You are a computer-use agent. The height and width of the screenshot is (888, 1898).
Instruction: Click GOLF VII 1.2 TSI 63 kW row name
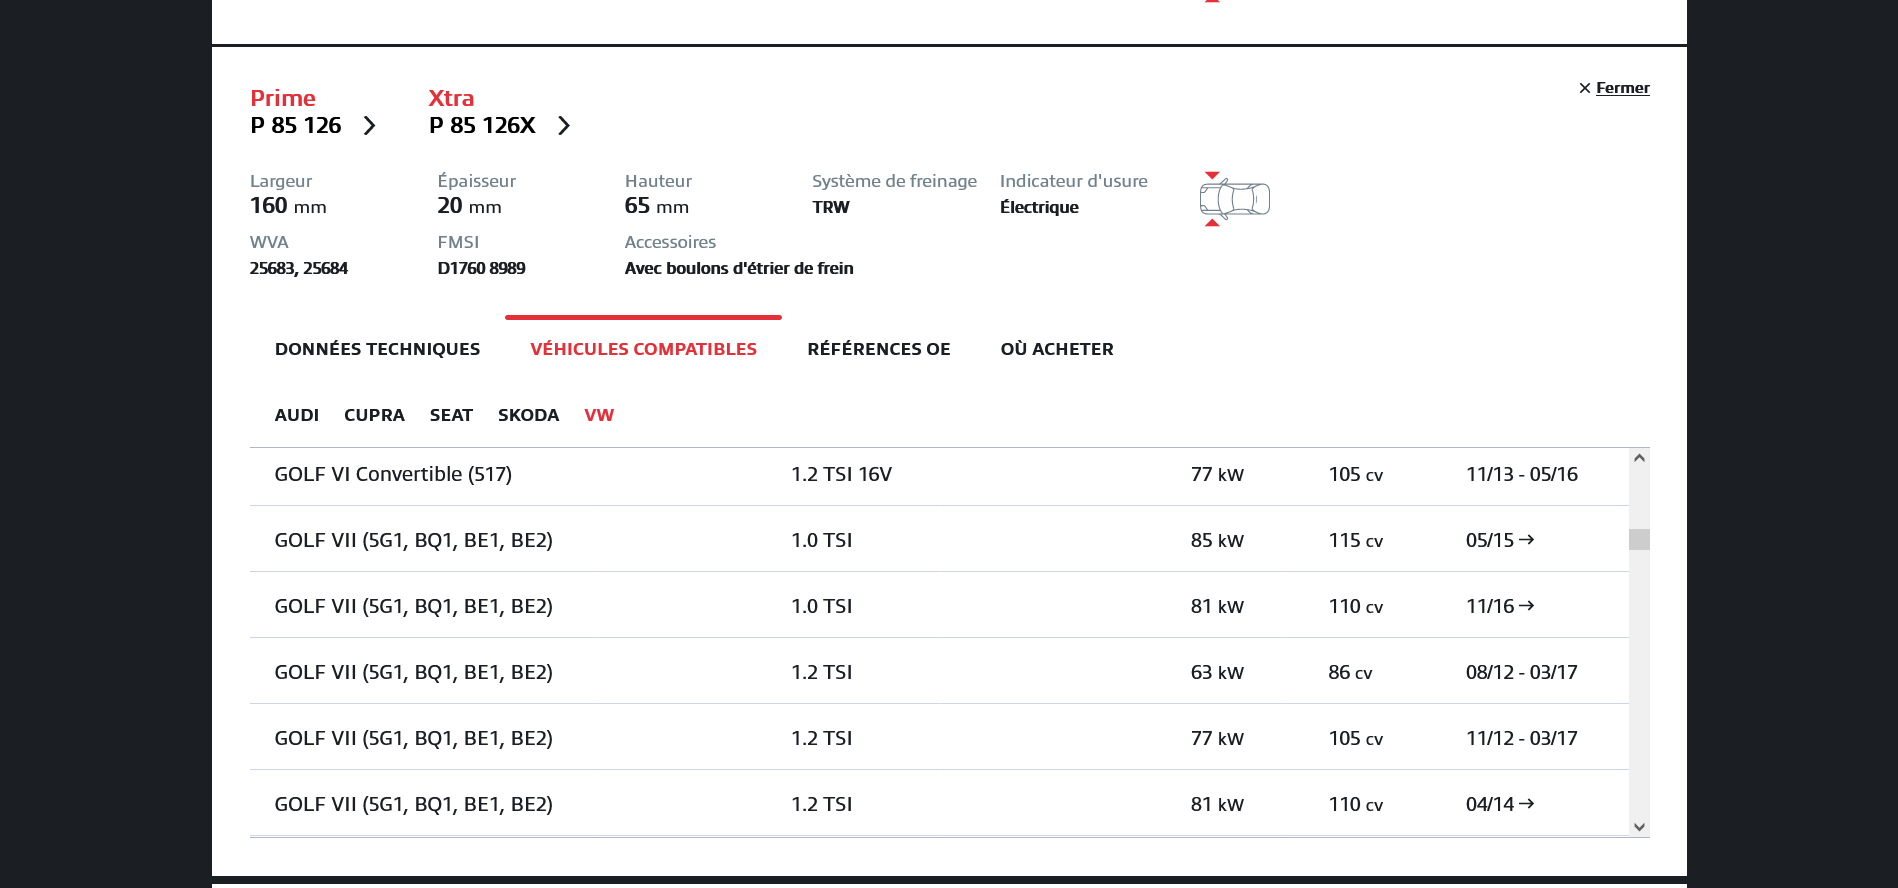pyautogui.click(x=414, y=672)
